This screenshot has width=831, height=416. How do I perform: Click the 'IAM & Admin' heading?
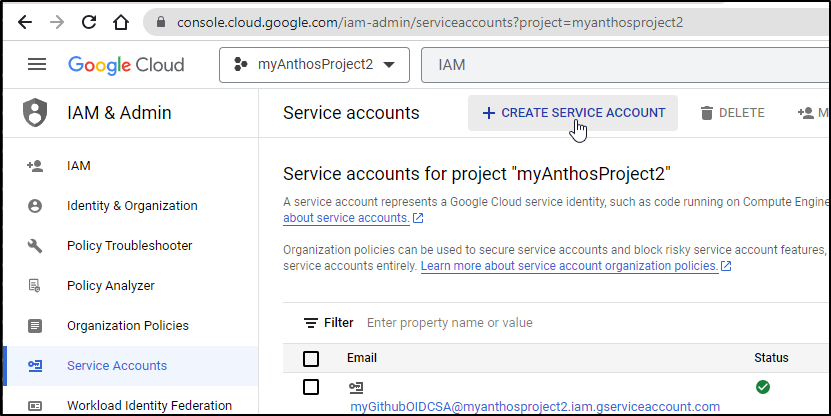119,113
